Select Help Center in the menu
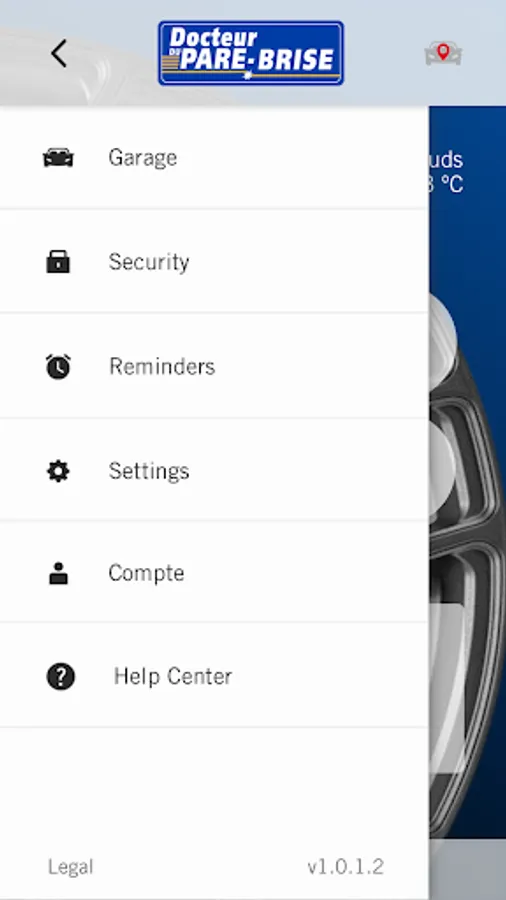 coord(214,676)
